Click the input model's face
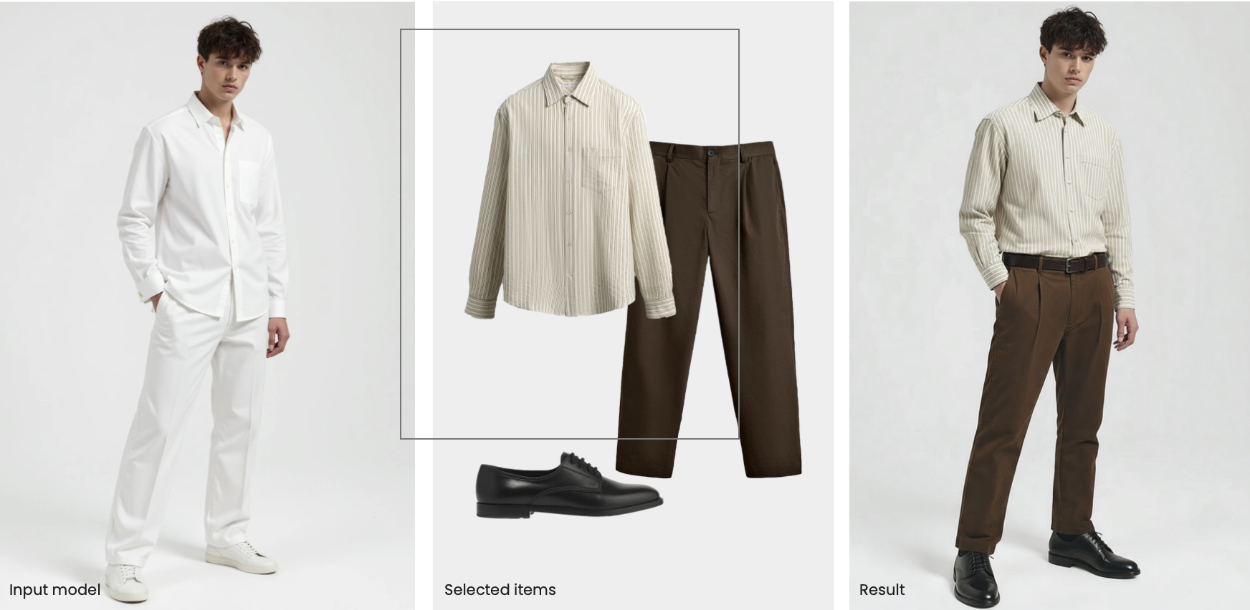The width and height of the screenshot is (1250, 610). coord(224,72)
